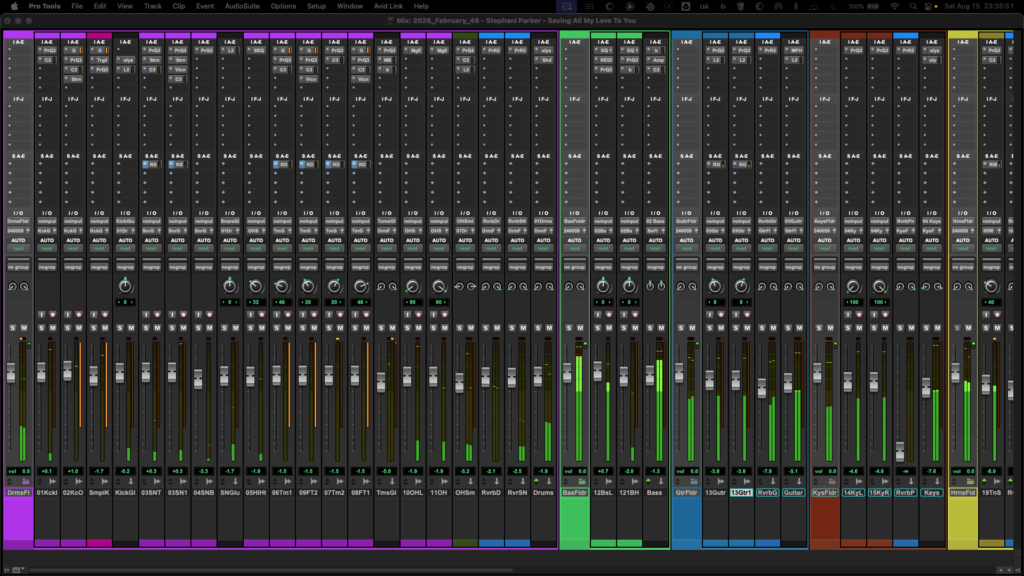Image resolution: width=1024 pixels, height=576 pixels.
Task: Record-arm the 19TnS track
Action: click(x=997, y=315)
